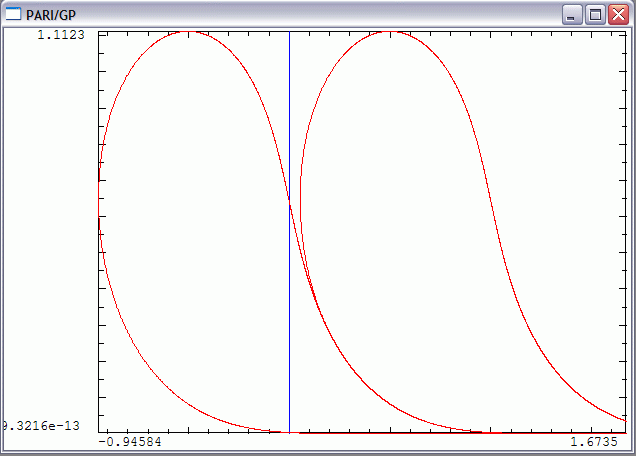Click the PARI/GP title text

(51, 14)
